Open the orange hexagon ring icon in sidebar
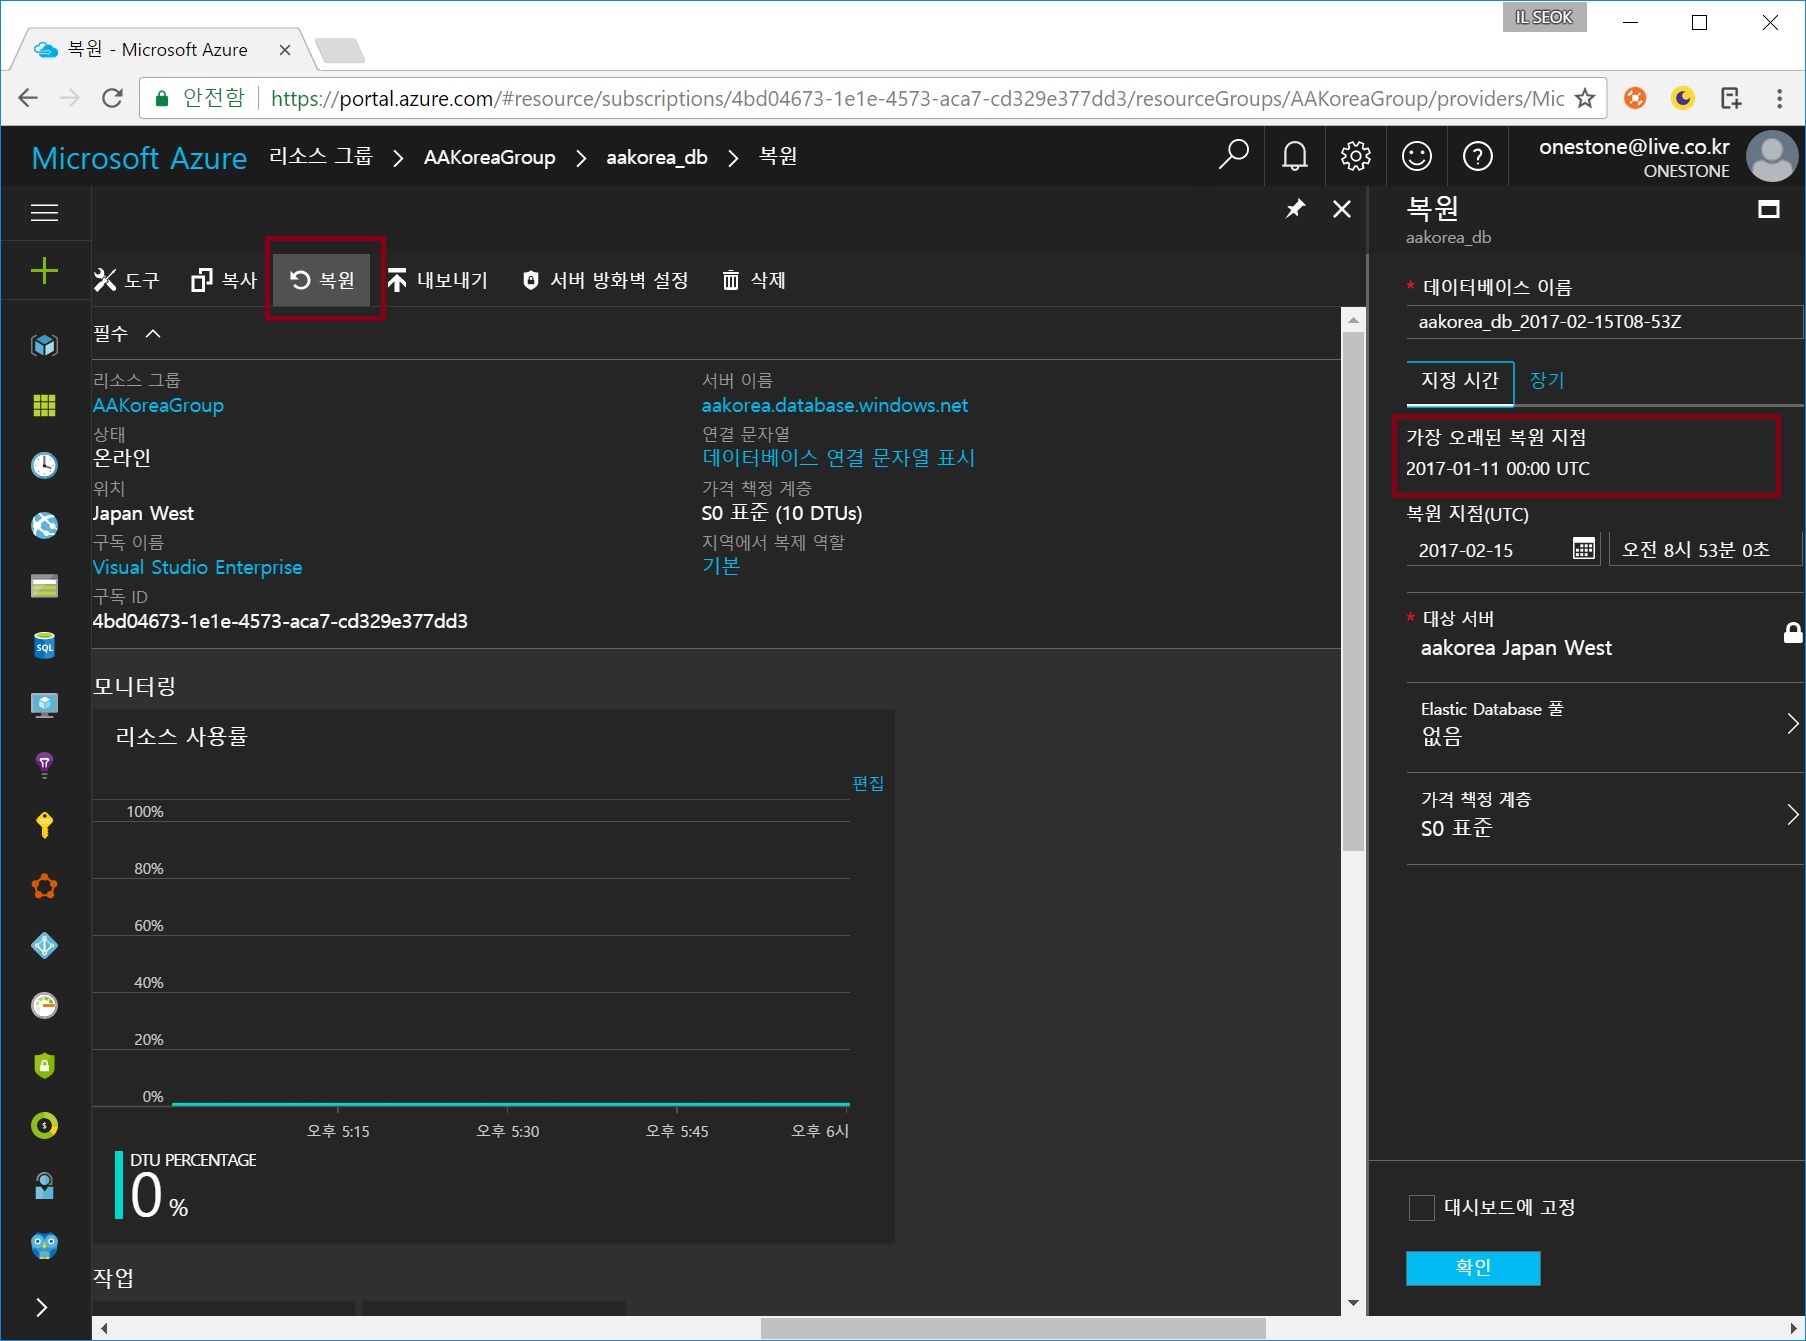Image resolution: width=1806 pixels, height=1341 pixels. coord(44,886)
